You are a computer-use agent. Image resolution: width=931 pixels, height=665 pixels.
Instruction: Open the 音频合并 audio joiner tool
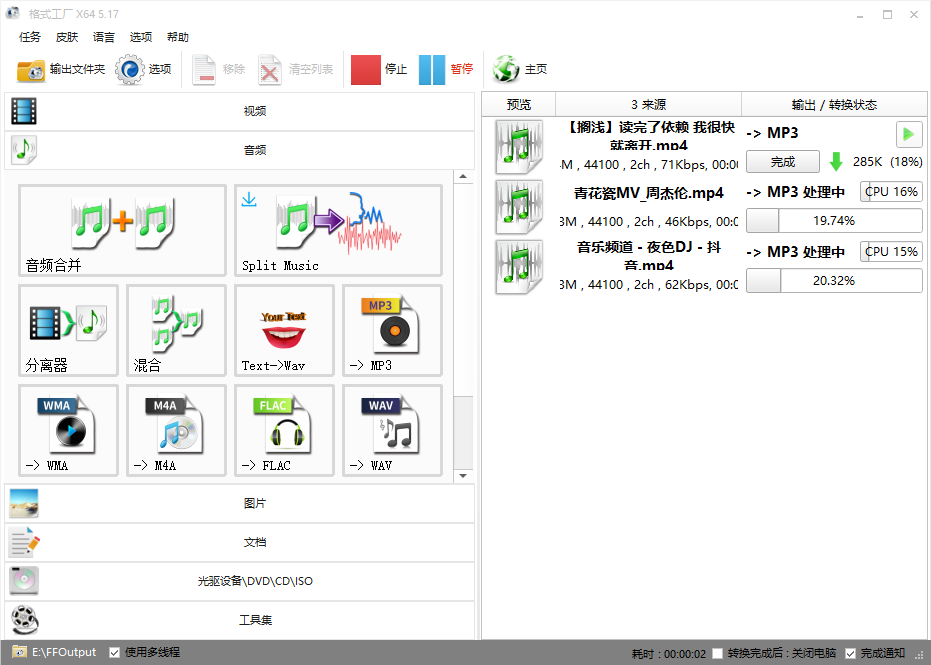(x=122, y=230)
